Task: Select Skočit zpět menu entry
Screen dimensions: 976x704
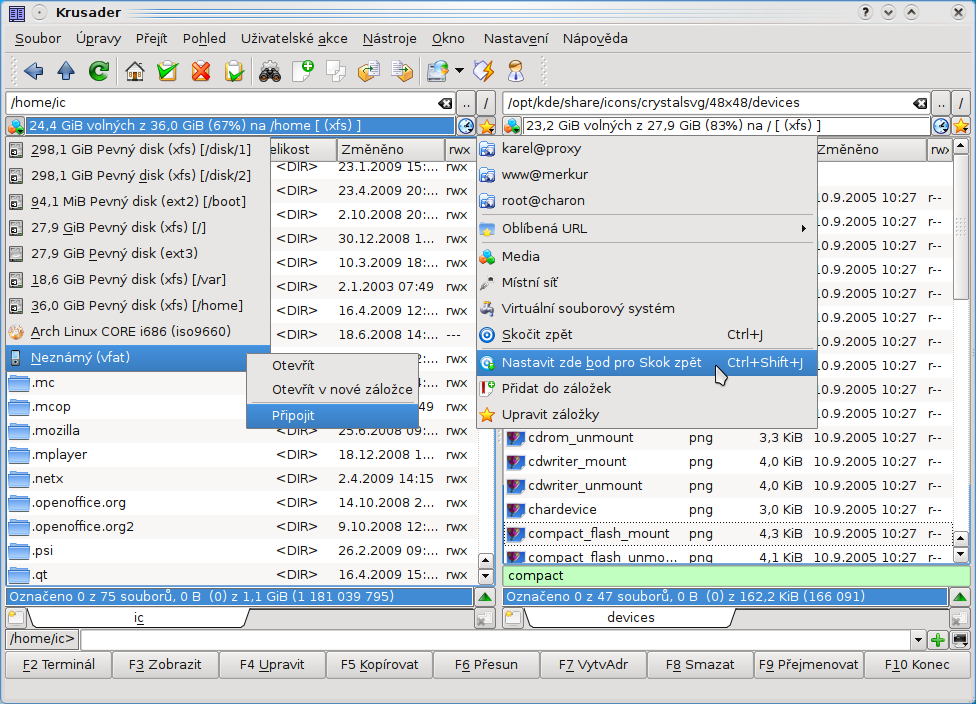Action: click(x=647, y=335)
